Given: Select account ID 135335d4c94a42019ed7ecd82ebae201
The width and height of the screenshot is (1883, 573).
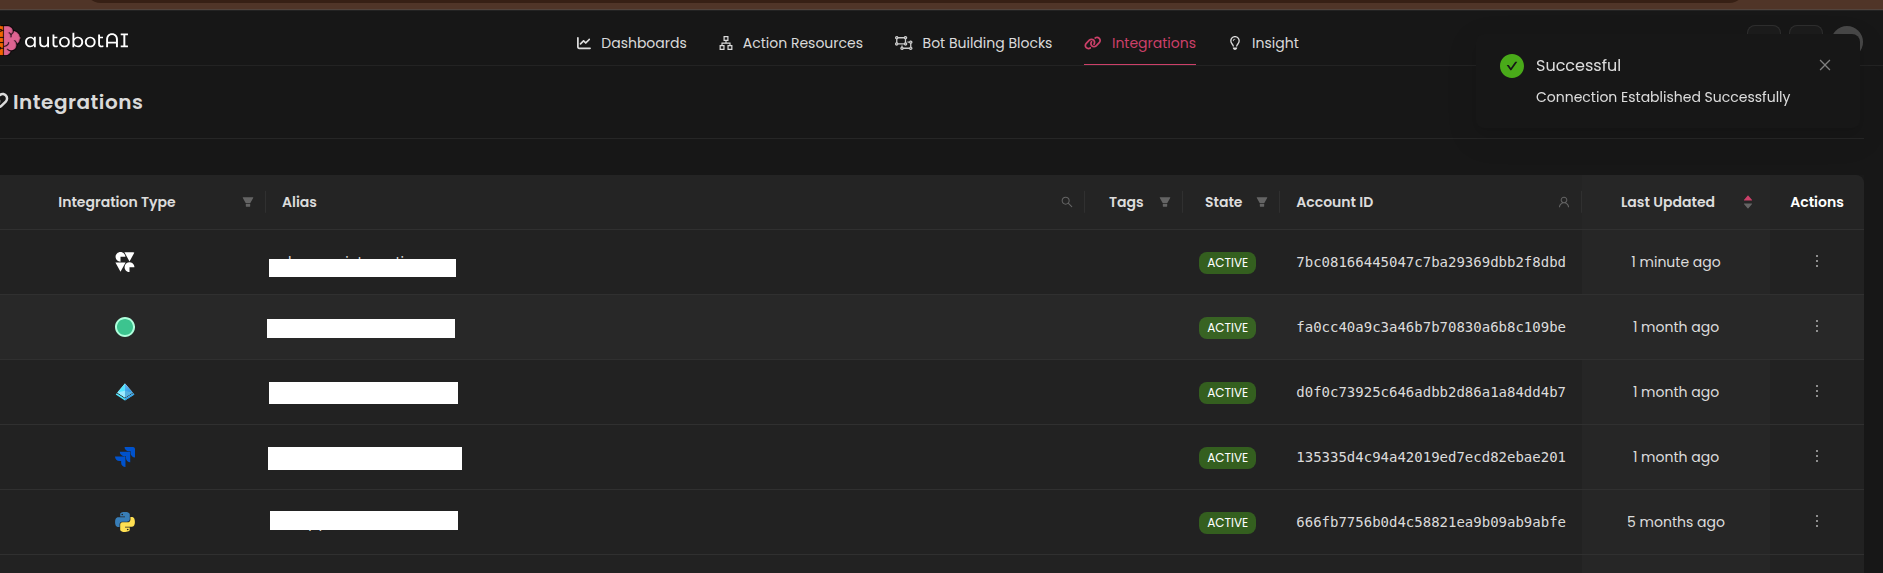Looking at the screenshot, I should click(x=1430, y=457).
